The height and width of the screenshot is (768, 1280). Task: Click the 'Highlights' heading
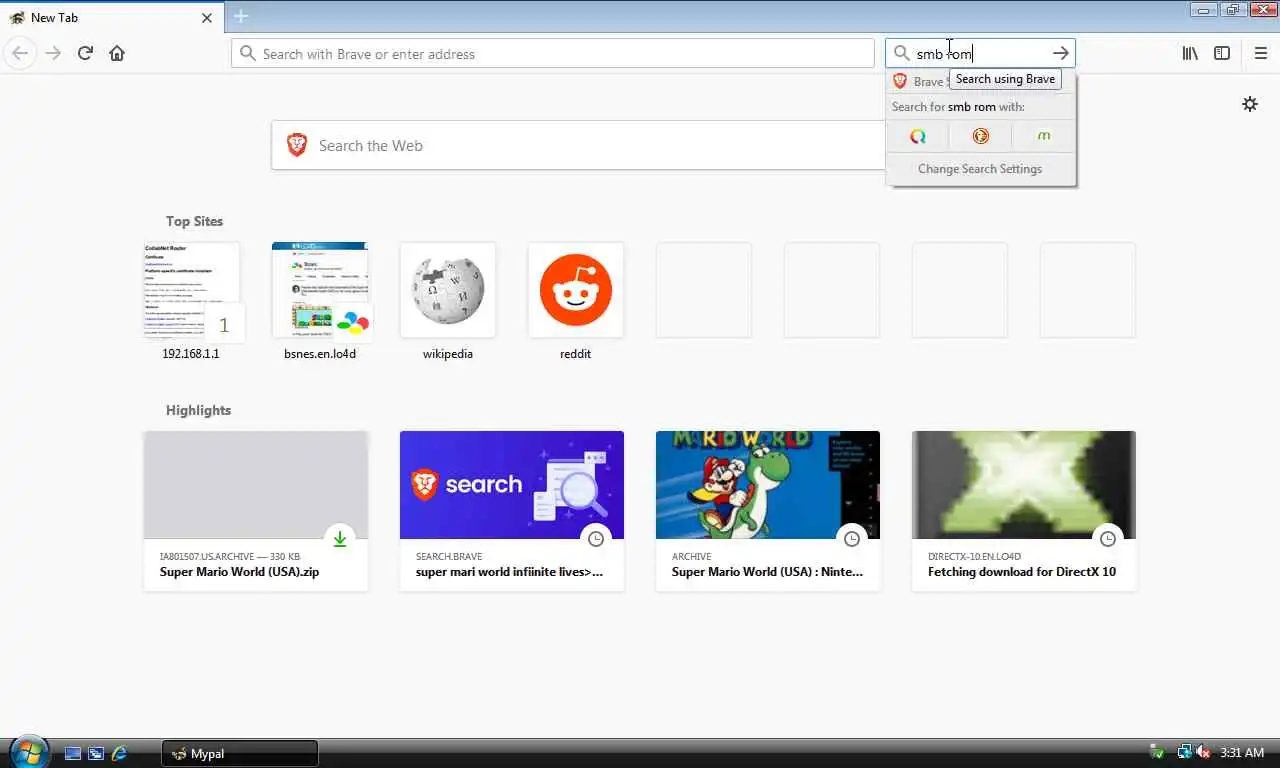click(x=198, y=410)
